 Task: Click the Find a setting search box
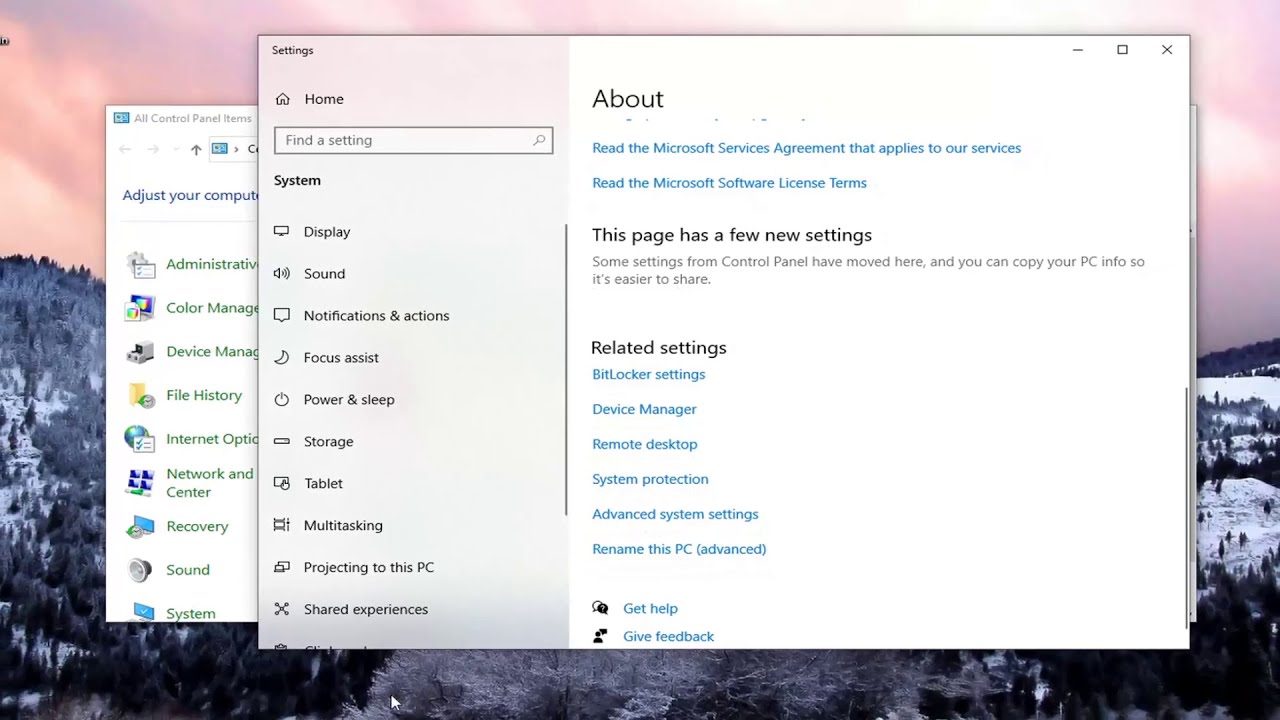click(413, 140)
